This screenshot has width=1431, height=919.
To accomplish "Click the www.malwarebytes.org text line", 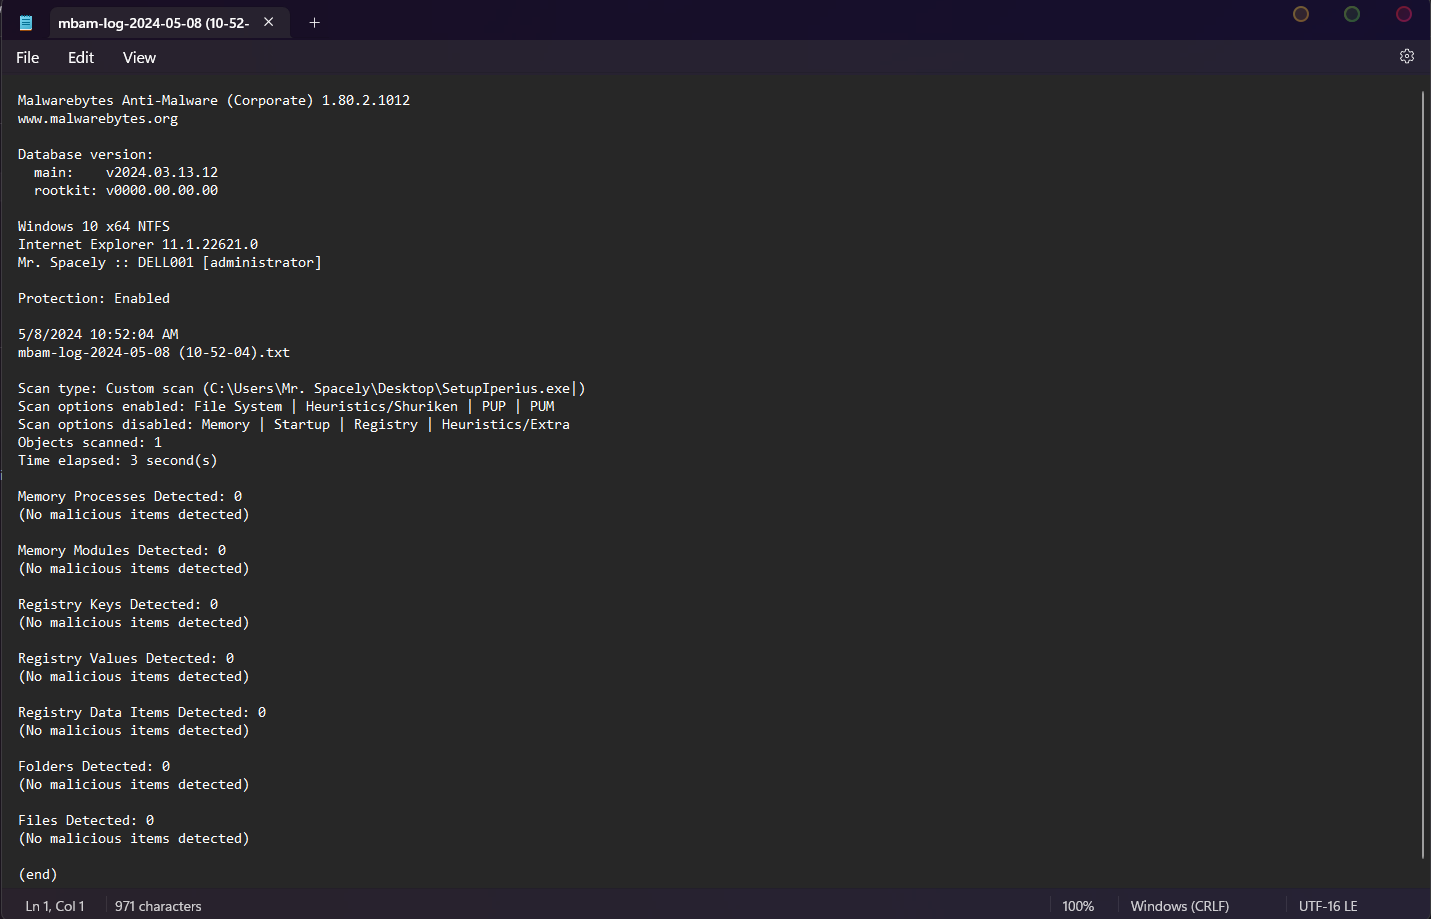I will [98, 119].
